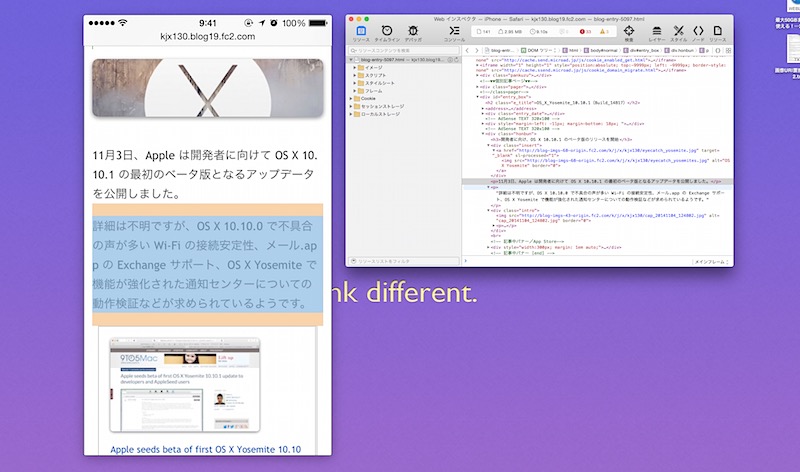Collapse the div id="entry_box" node
This screenshot has width=800, height=472.
(x=478, y=97)
